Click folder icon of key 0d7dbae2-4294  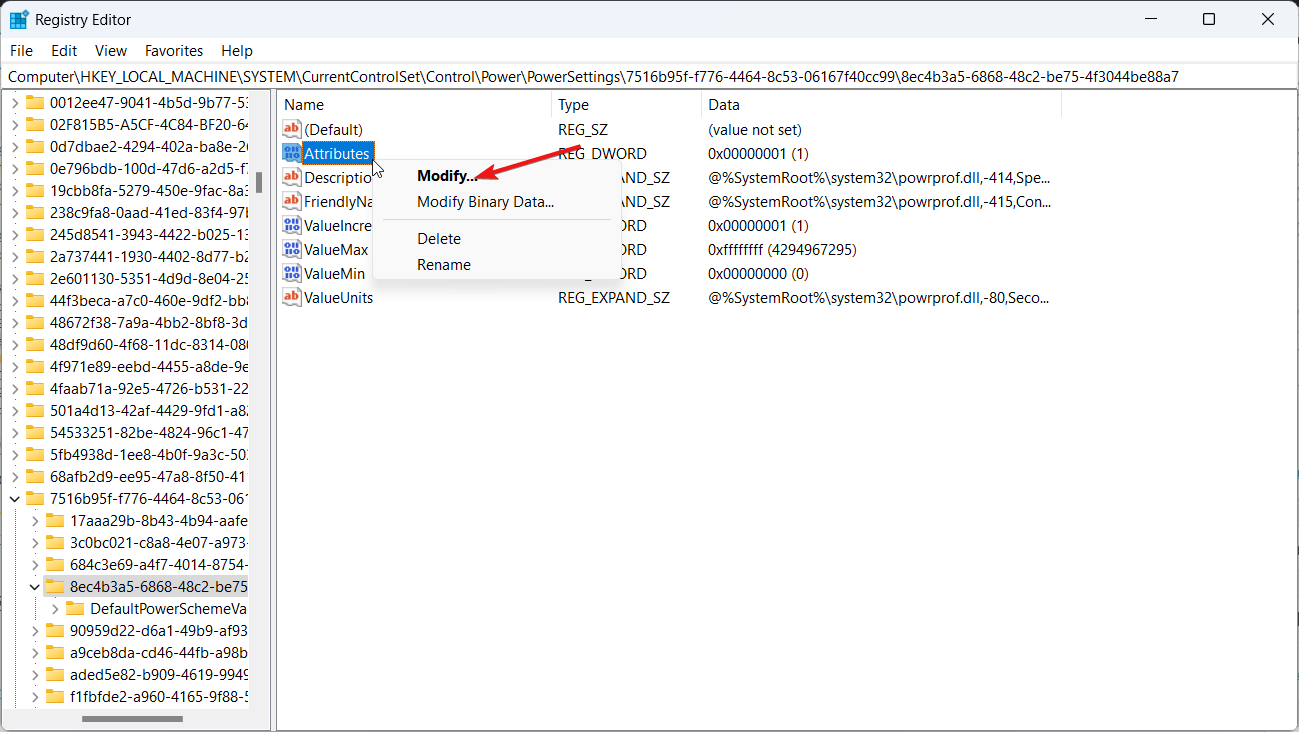click(35, 146)
